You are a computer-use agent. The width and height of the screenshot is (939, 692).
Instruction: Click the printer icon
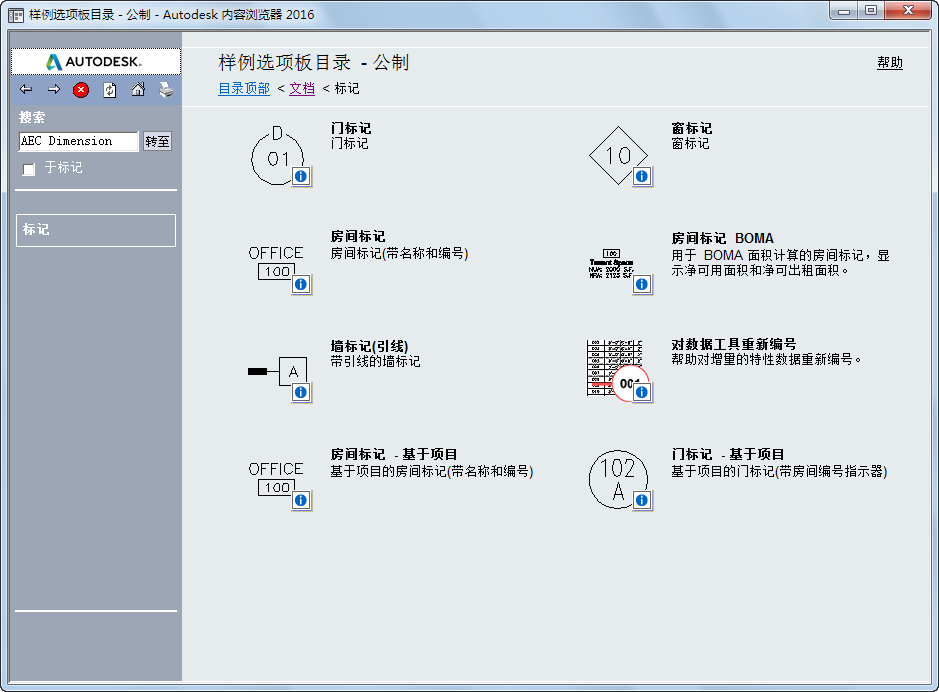coord(166,90)
